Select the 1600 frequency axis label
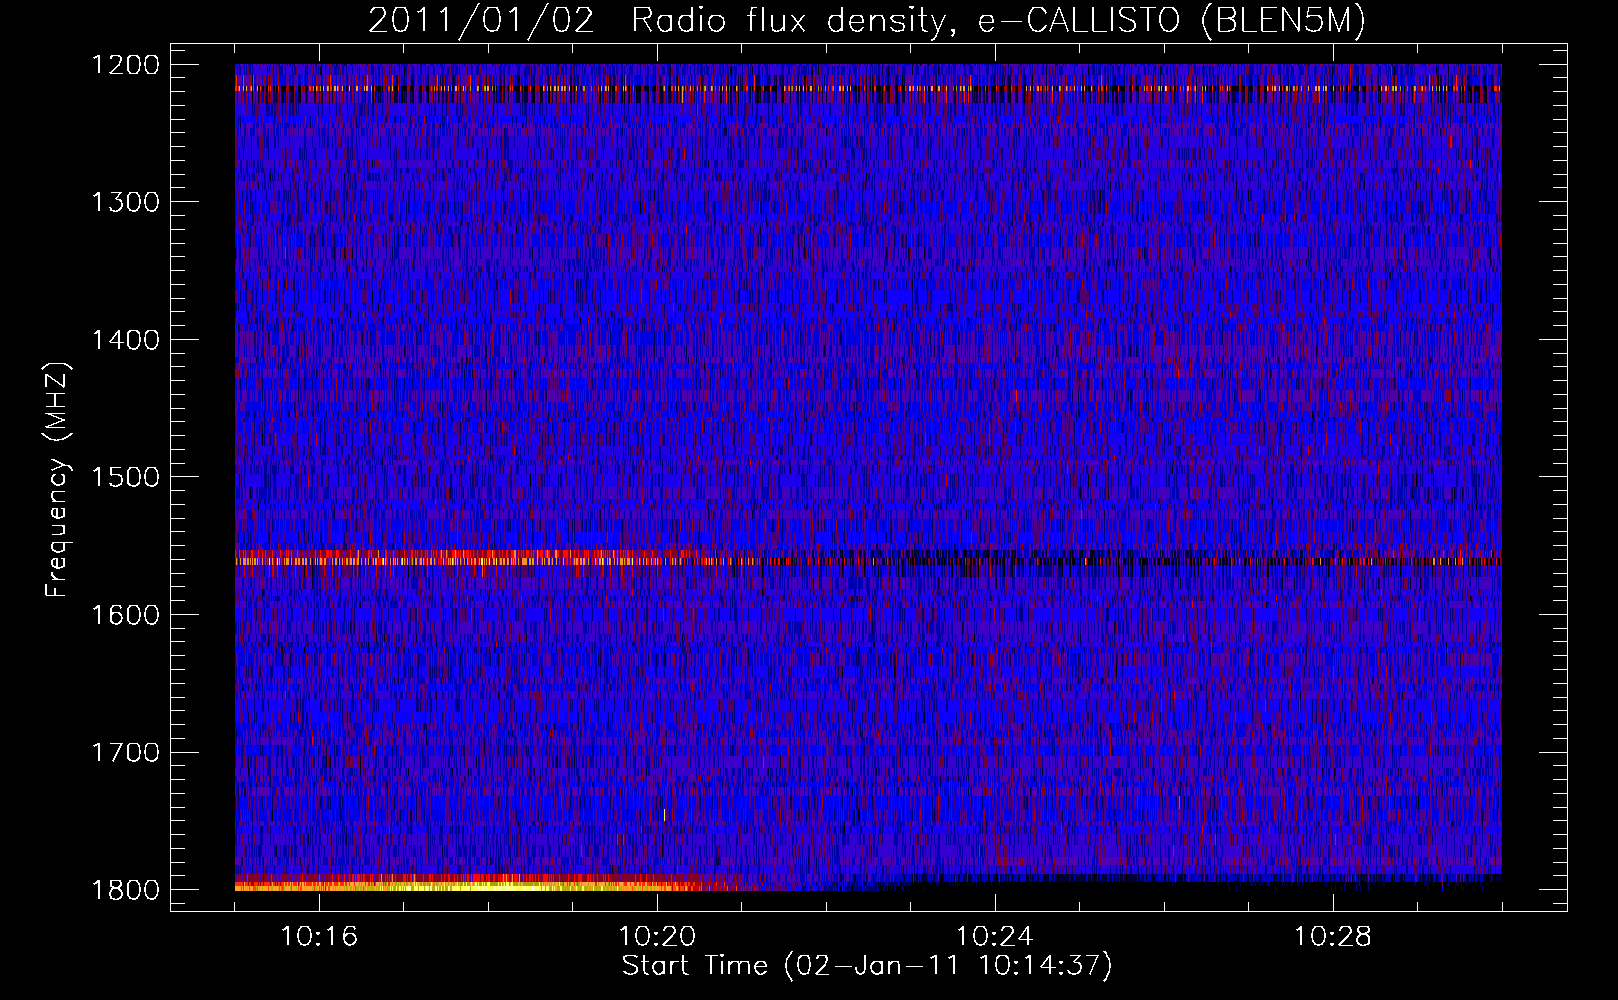 pyautogui.click(x=125, y=615)
